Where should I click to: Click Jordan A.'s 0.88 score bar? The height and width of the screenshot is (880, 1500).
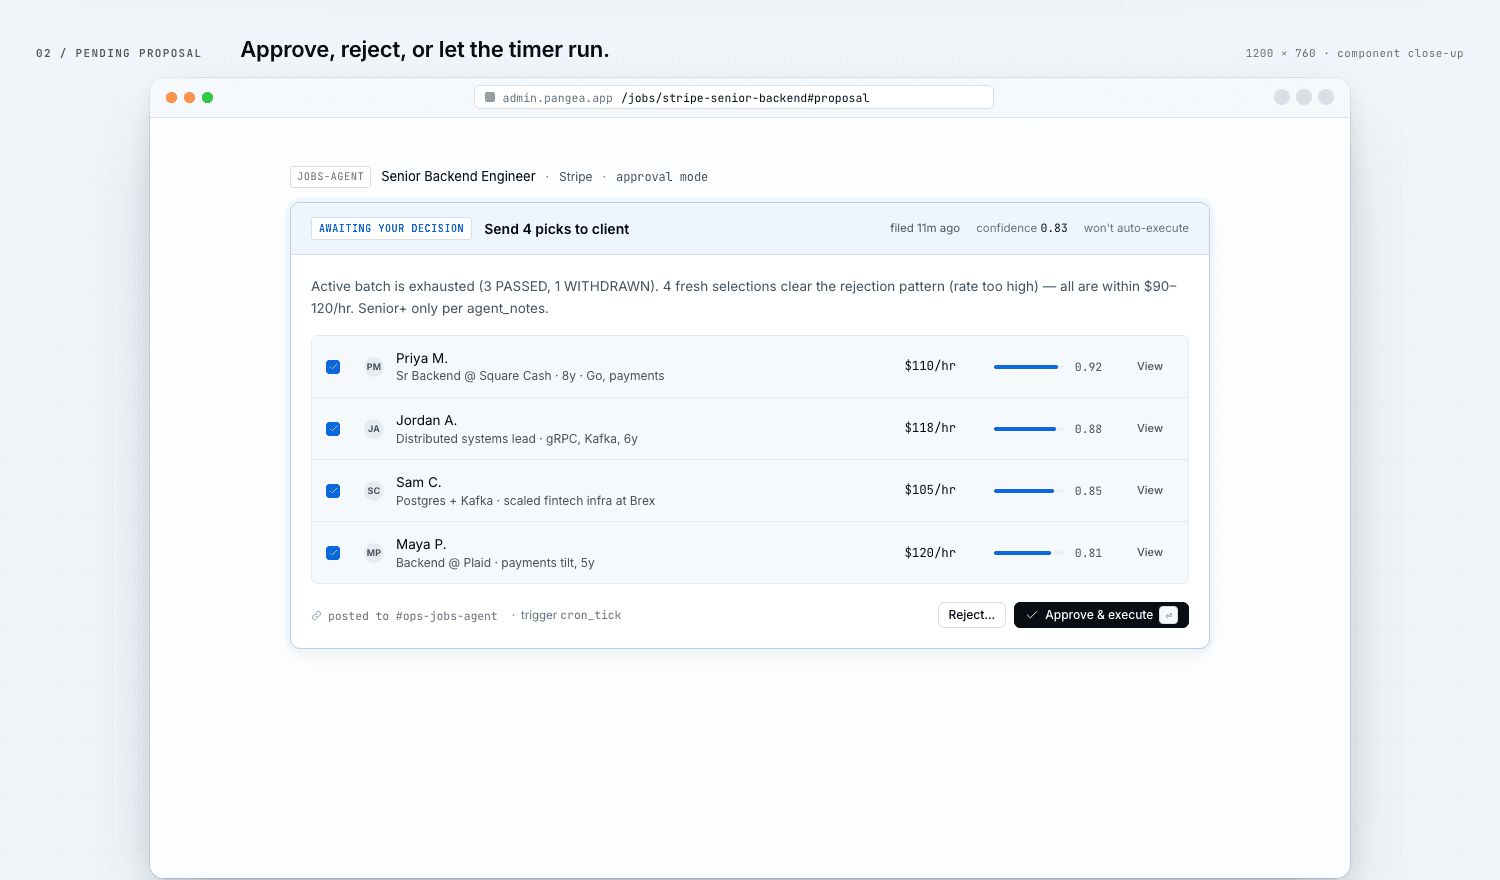click(x=1029, y=429)
